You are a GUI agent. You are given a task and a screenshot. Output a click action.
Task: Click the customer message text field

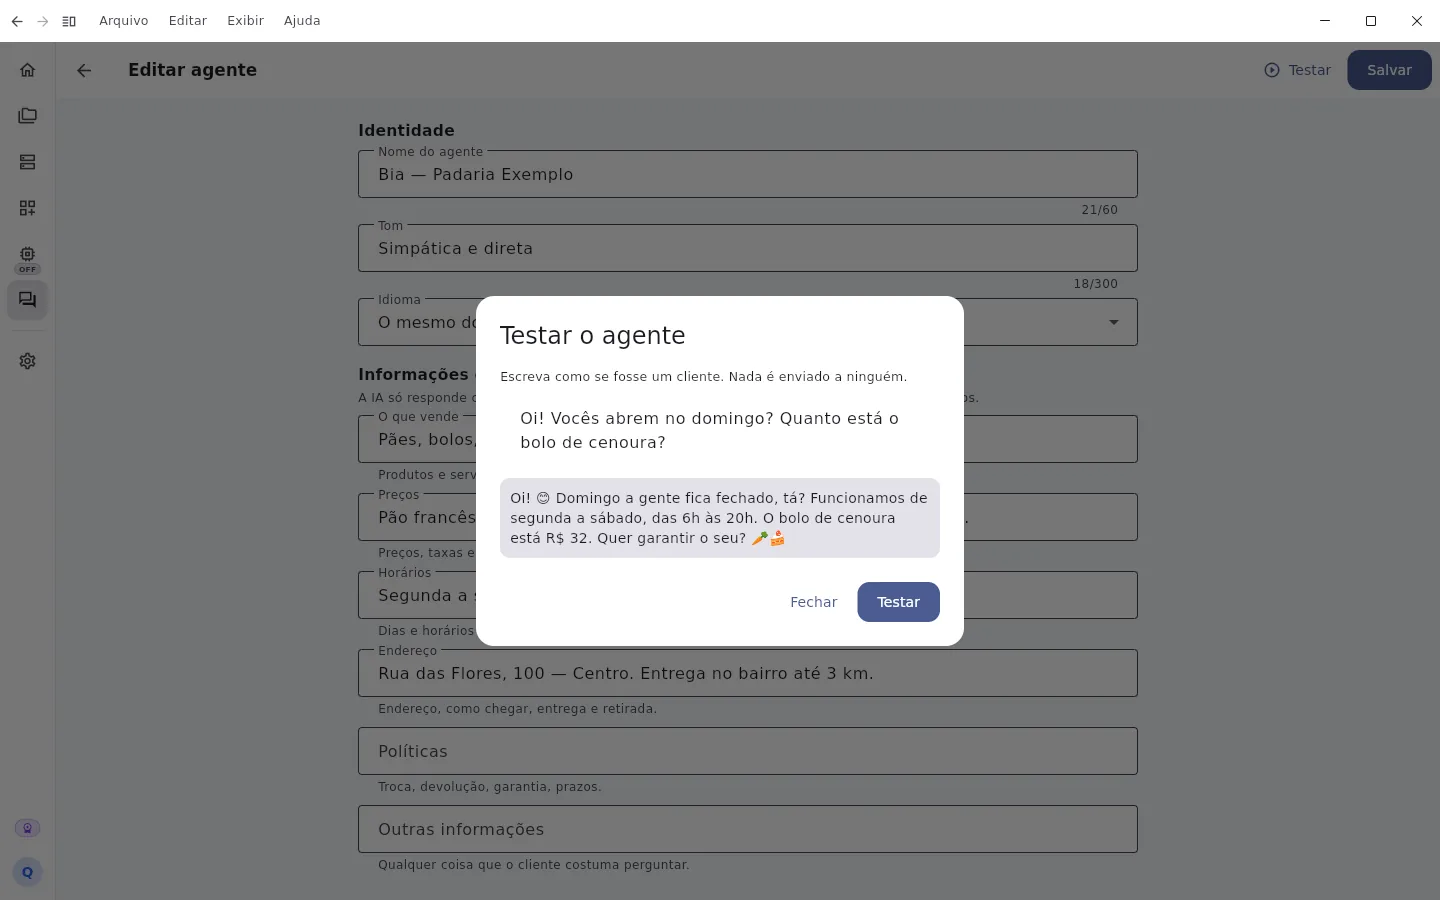coord(720,430)
